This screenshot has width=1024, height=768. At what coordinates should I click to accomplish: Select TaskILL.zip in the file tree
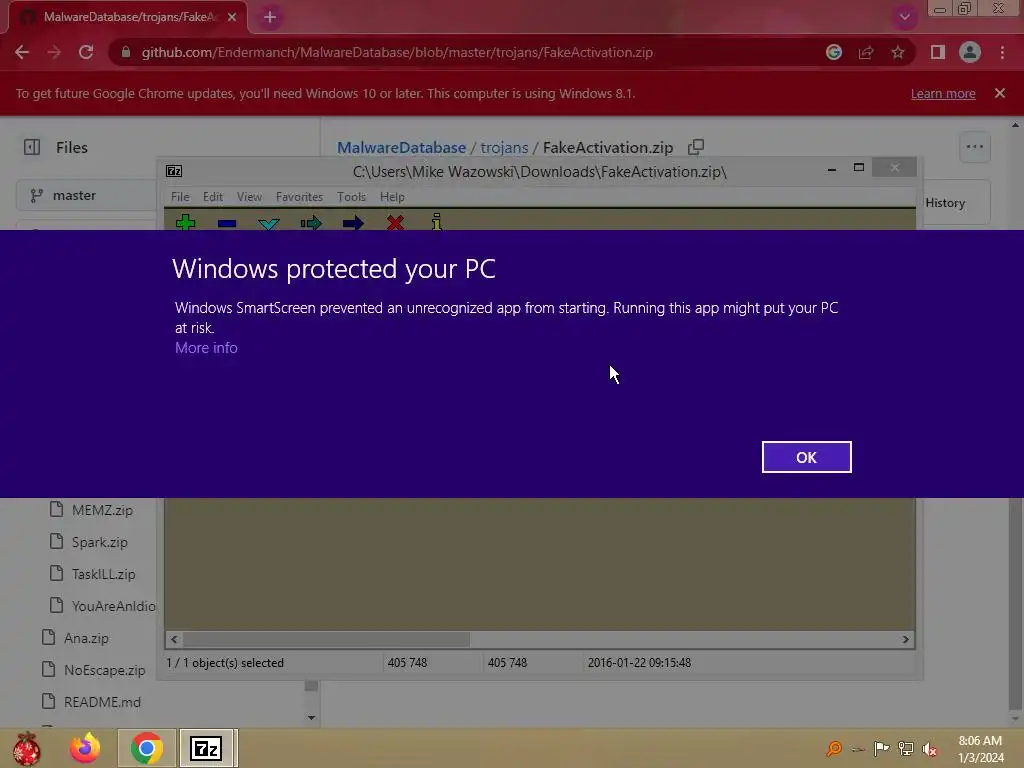[104, 574]
